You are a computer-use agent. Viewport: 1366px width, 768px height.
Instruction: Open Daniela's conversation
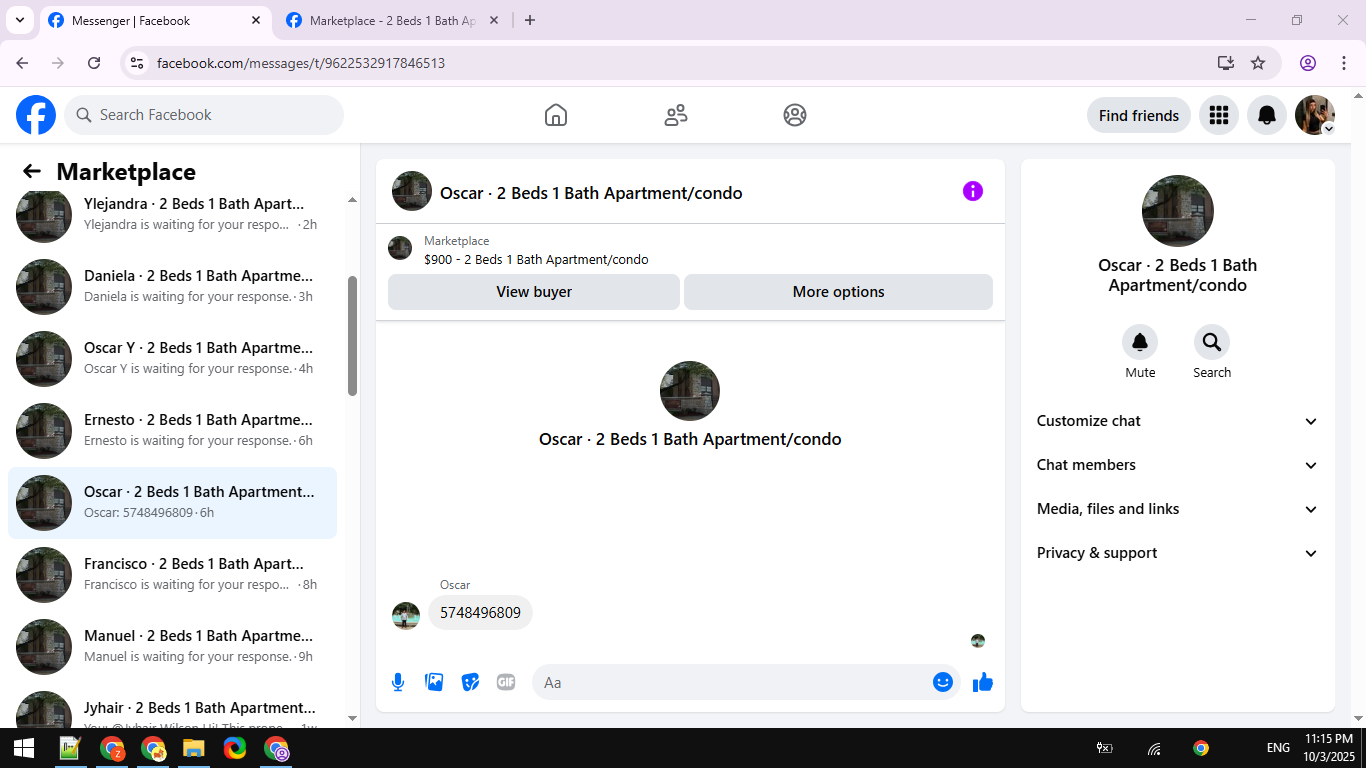pyautogui.click(x=172, y=286)
